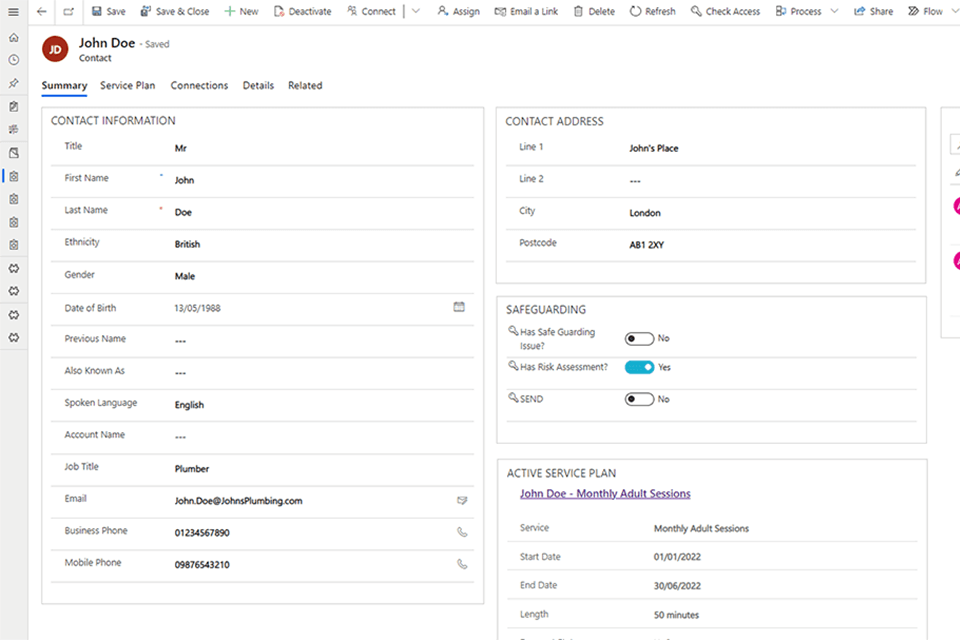The width and height of the screenshot is (960, 640).
Task: Turn off the Has Risk Assessment toggle
Action: pyautogui.click(x=639, y=367)
